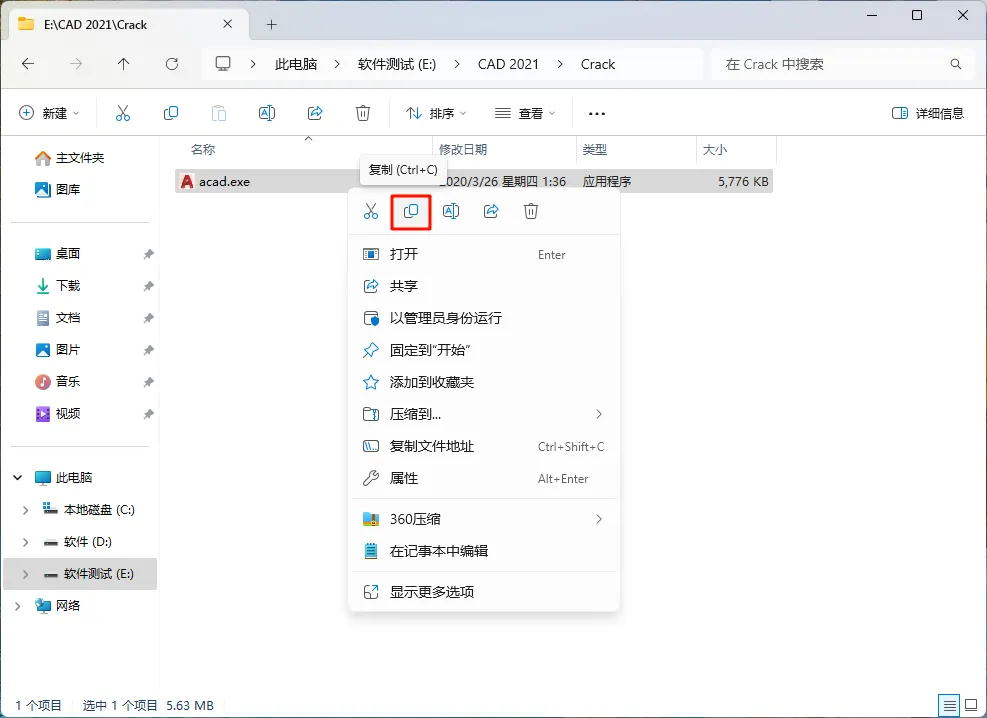Go back with the left arrow
Viewport: 987px width, 718px height.
(x=28, y=64)
